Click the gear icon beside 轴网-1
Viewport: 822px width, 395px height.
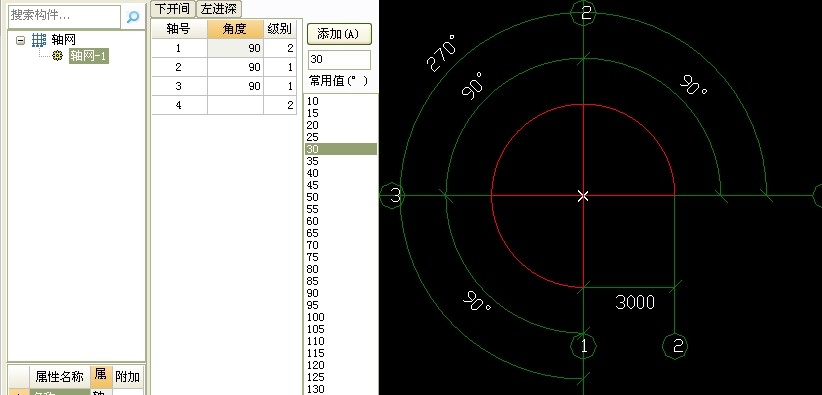[x=58, y=56]
